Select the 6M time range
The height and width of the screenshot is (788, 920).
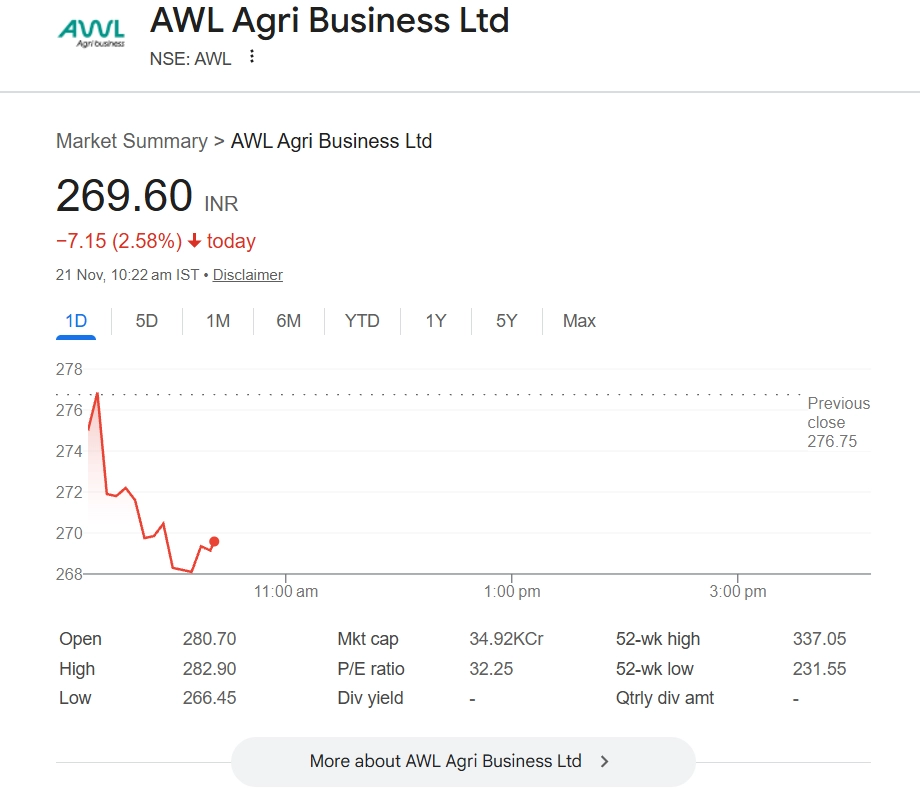289,321
